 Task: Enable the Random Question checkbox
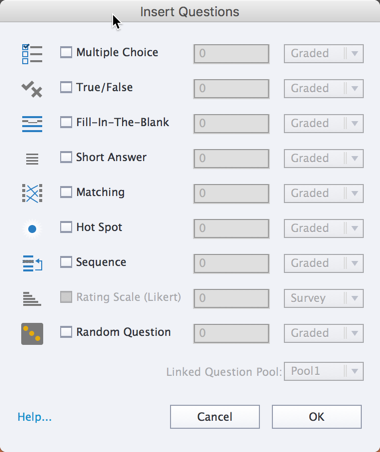point(66,332)
